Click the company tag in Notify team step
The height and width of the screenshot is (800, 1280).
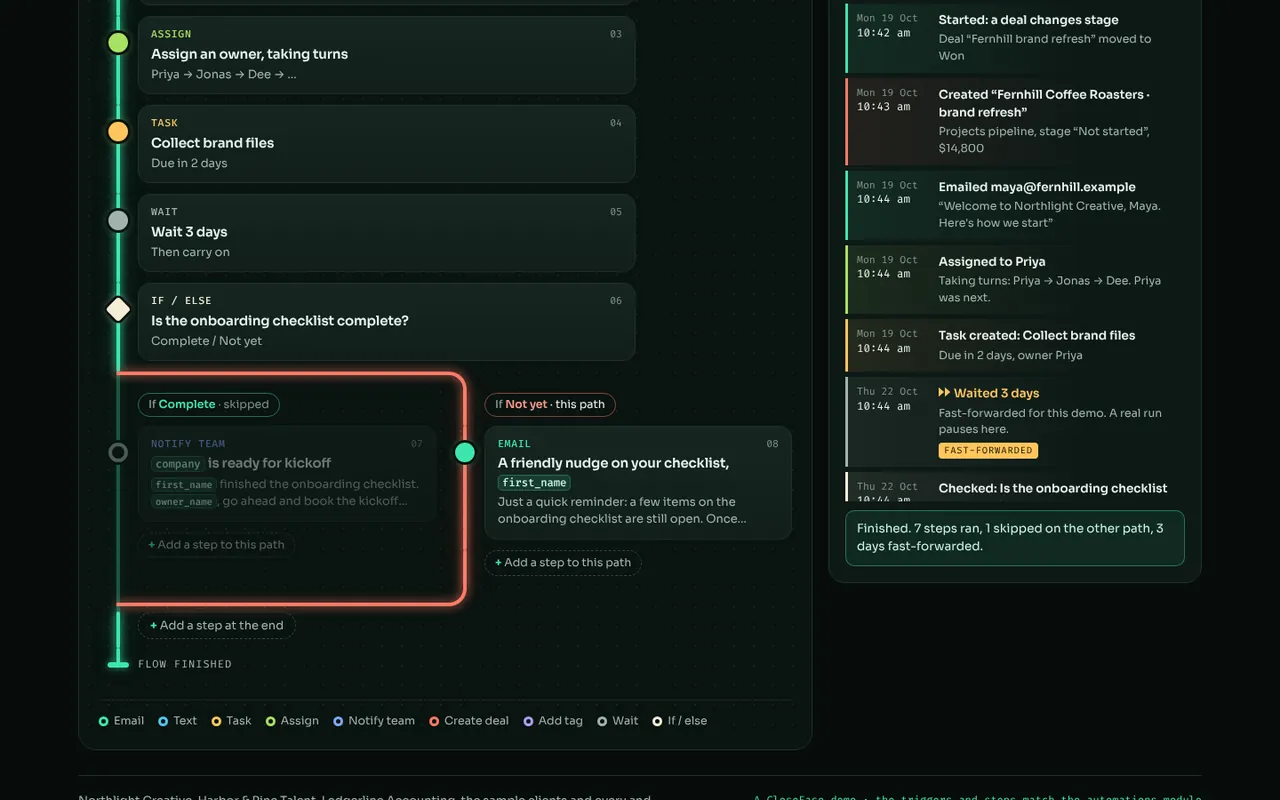click(x=178, y=464)
